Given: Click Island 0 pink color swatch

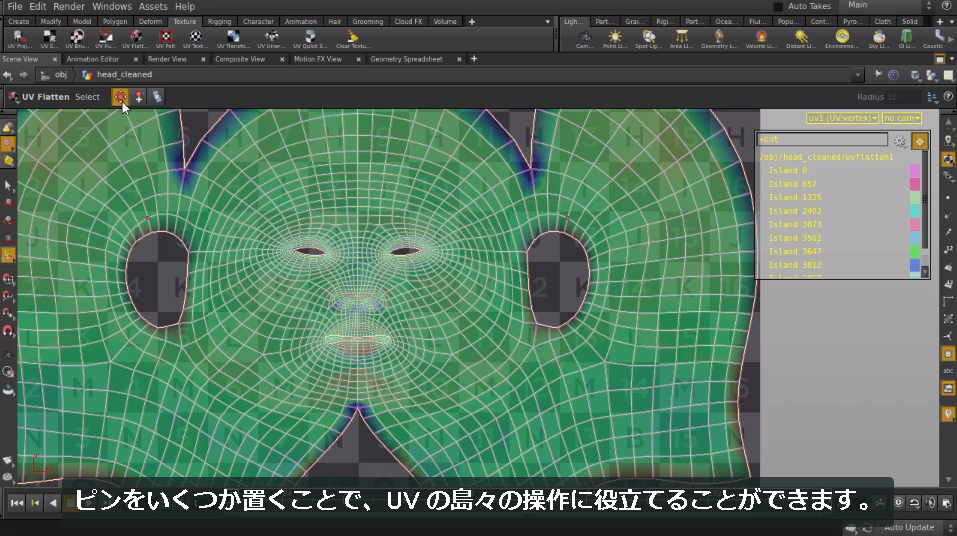Looking at the screenshot, I should (x=915, y=170).
